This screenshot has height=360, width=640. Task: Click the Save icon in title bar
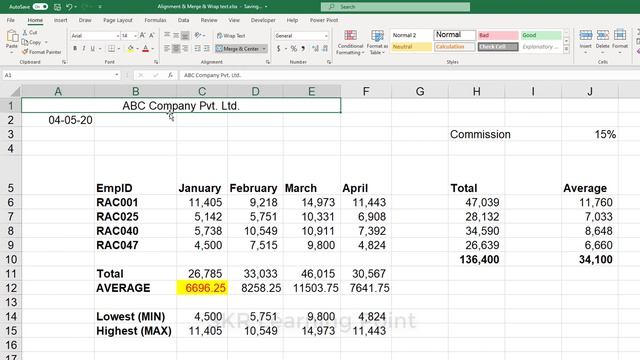(58, 7)
